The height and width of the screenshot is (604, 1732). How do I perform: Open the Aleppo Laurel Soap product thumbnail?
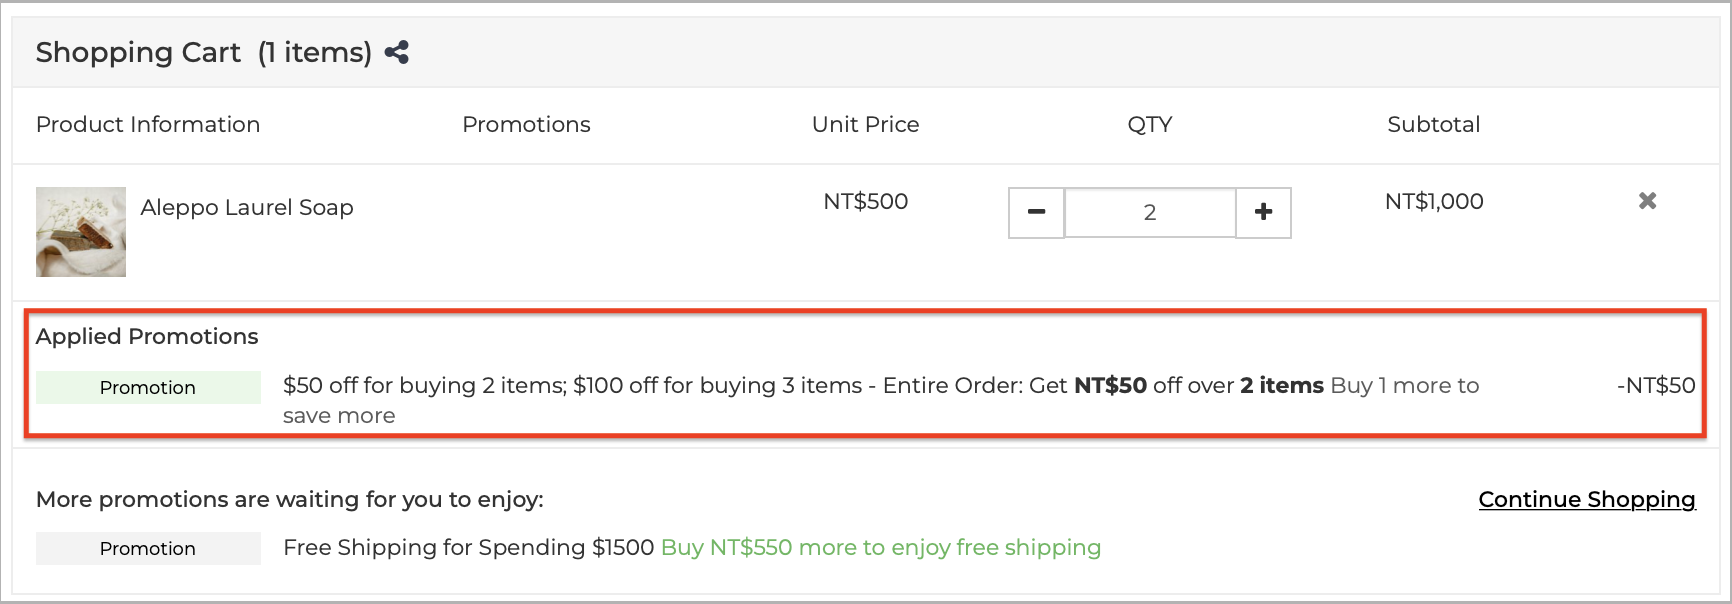[81, 231]
